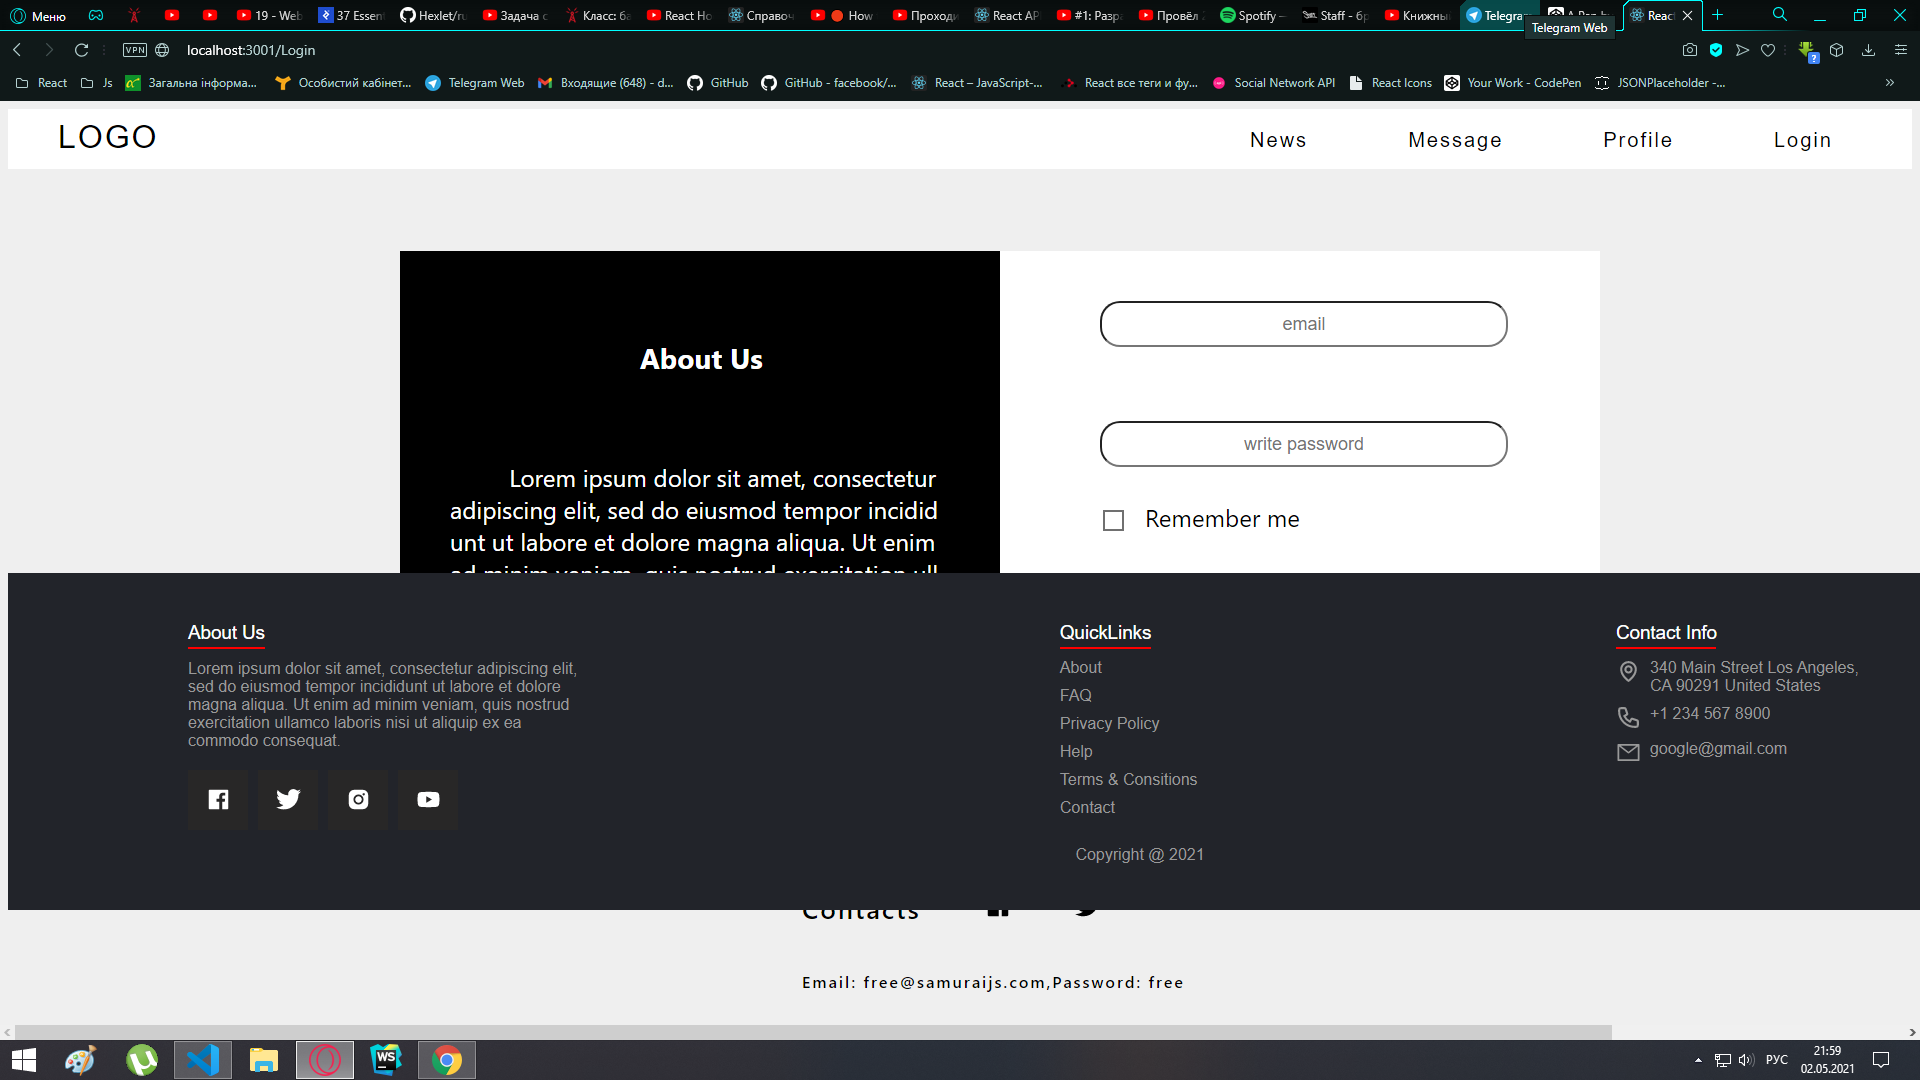
Task: Click phone number +1 234 567 8900
Action: coord(1710,714)
